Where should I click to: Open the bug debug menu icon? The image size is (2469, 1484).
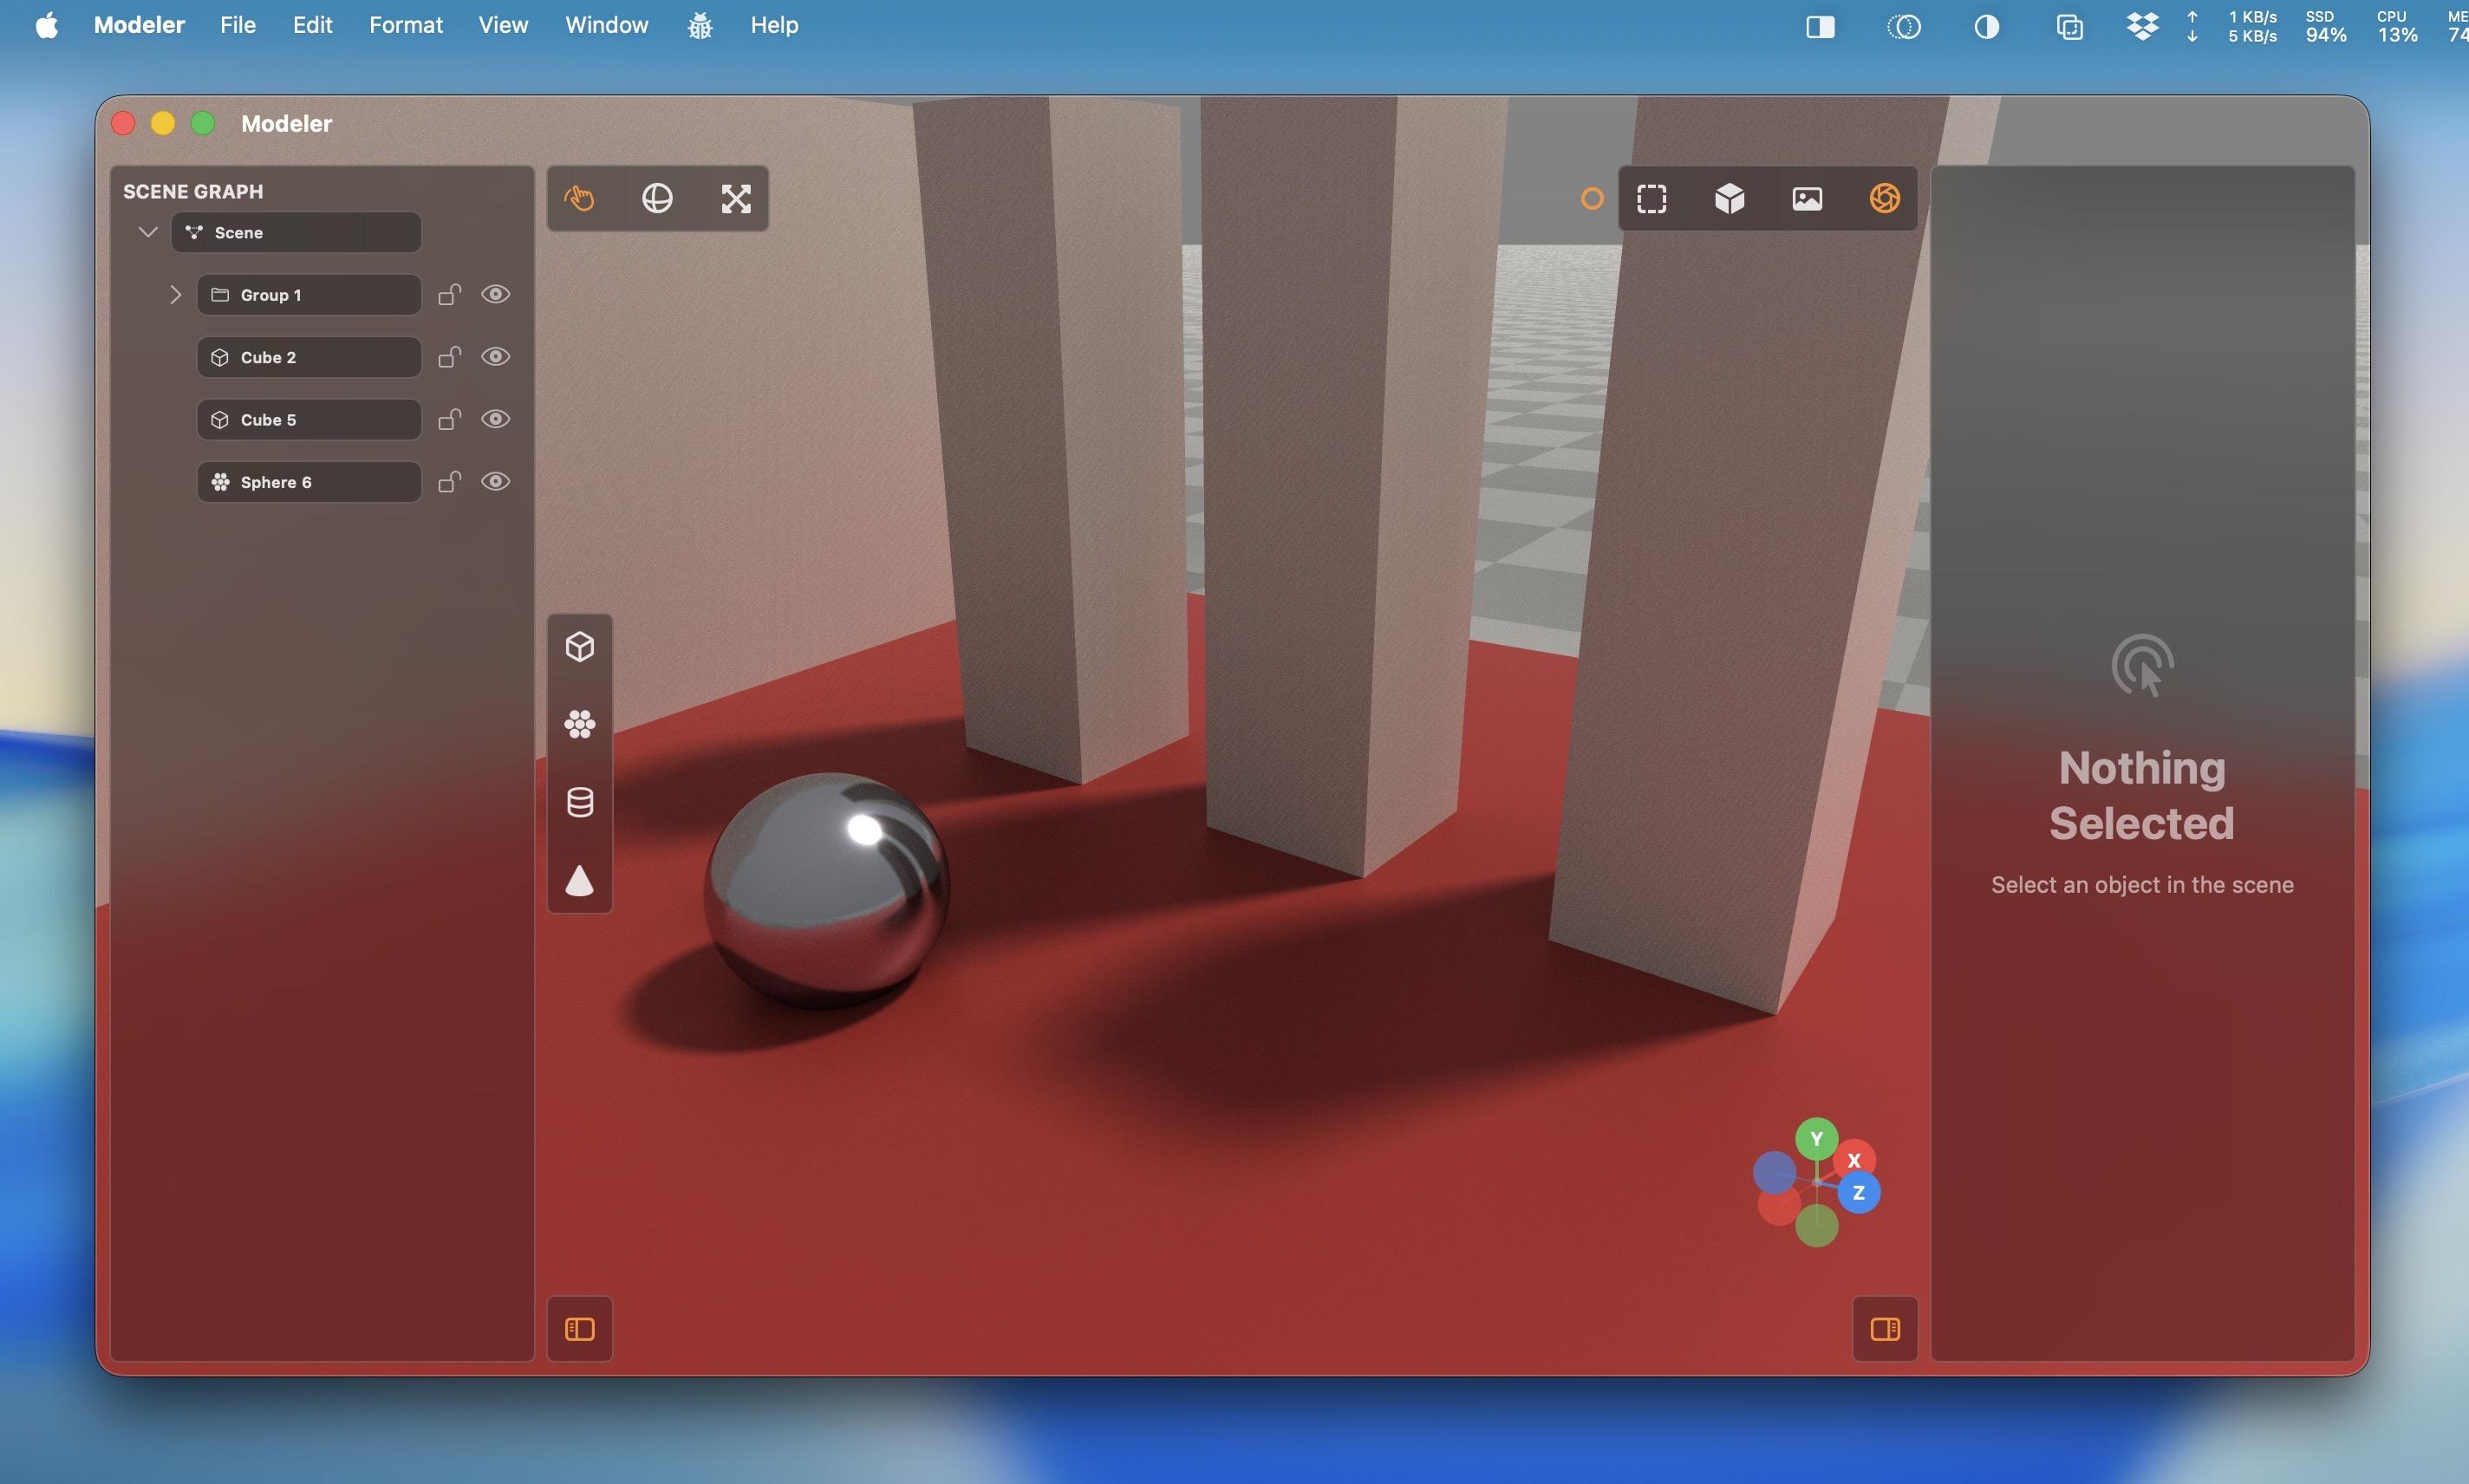[700, 25]
